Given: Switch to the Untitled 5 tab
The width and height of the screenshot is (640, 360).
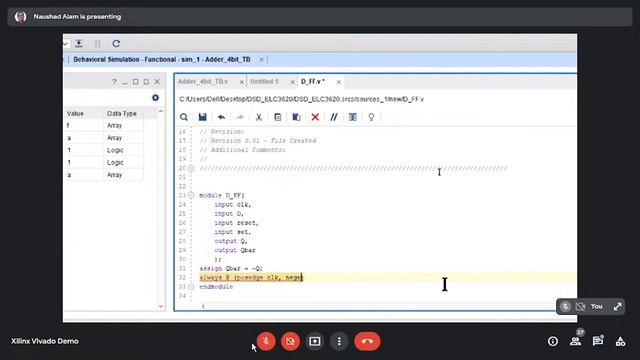Looking at the screenshot, I should point(264,82).
